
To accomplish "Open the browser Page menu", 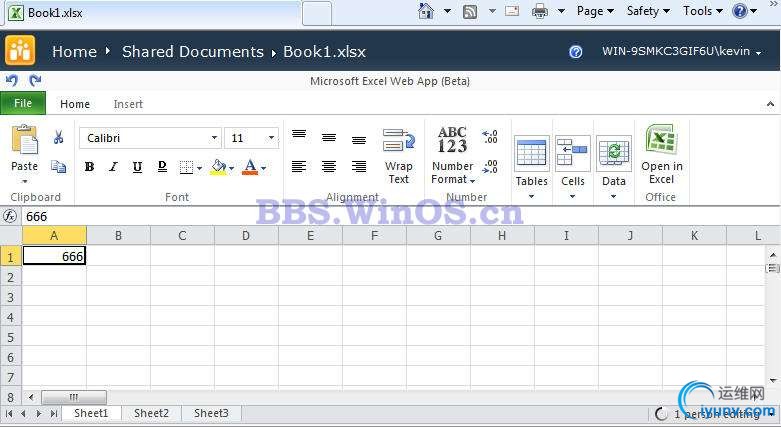I will (x=595, y=11).
